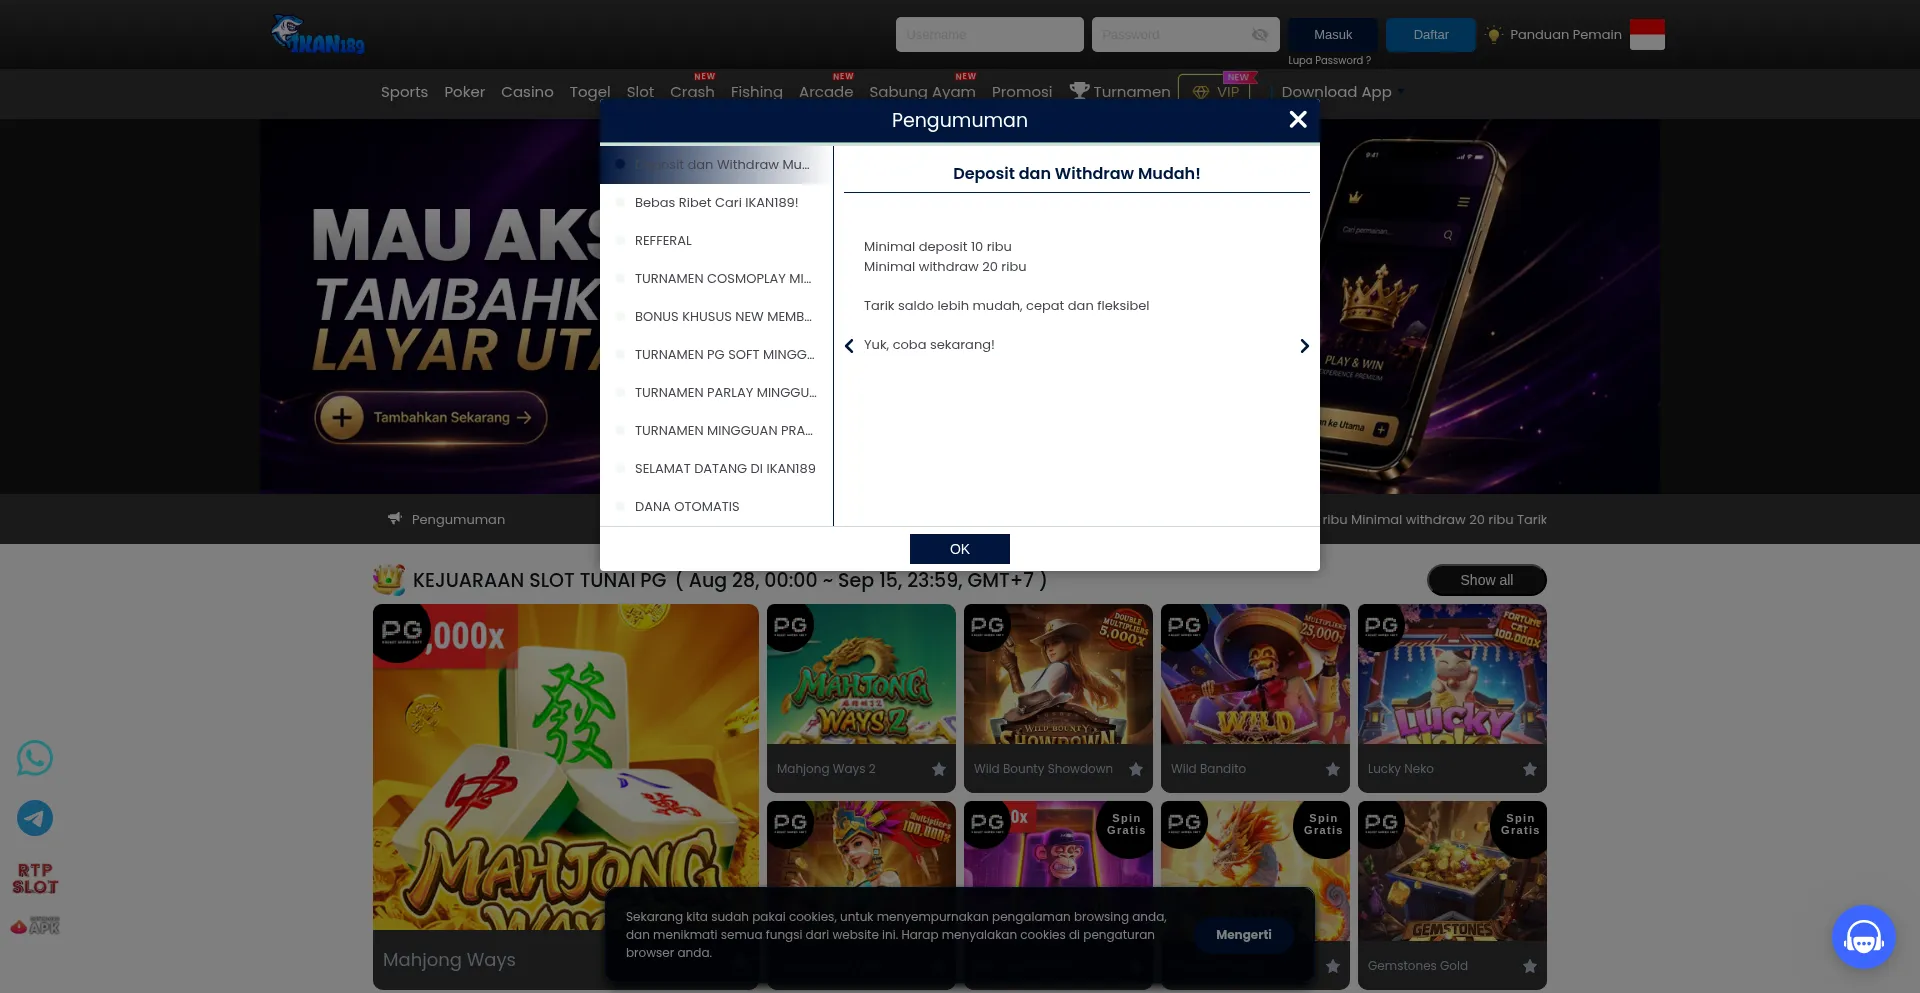Open the live chat support bubble
The width and height of the screenshot is (1920, 993).
click(1864, 937)
